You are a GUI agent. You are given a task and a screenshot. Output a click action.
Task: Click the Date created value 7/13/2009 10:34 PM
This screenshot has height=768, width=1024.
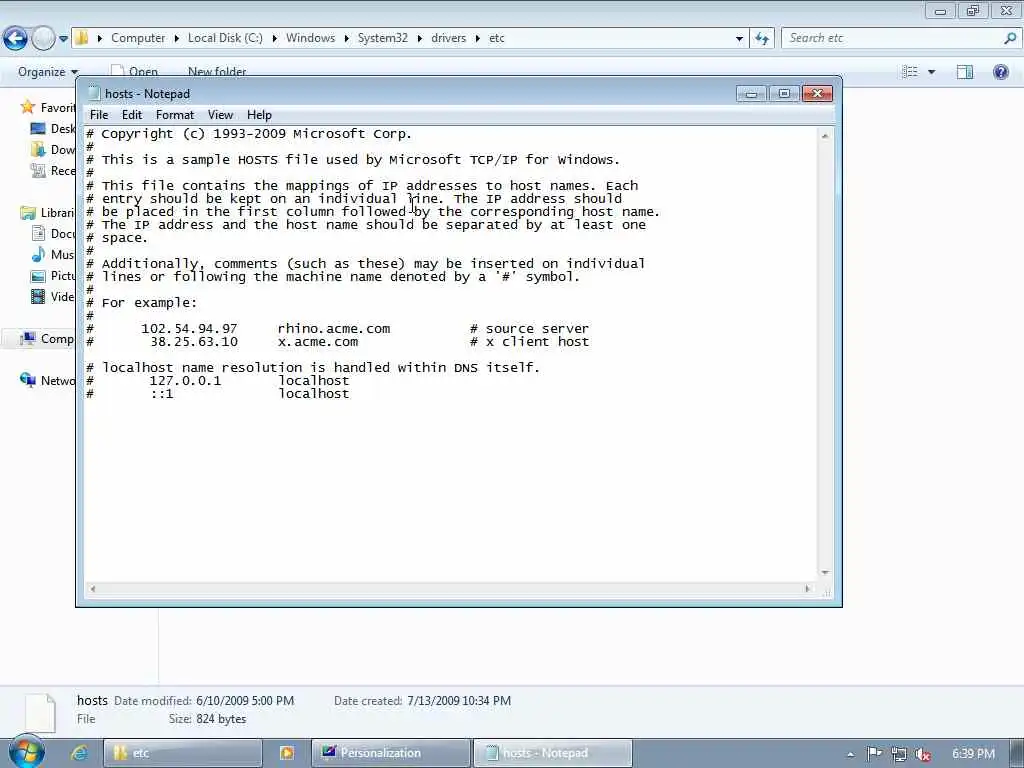click(x=459, y=701)
